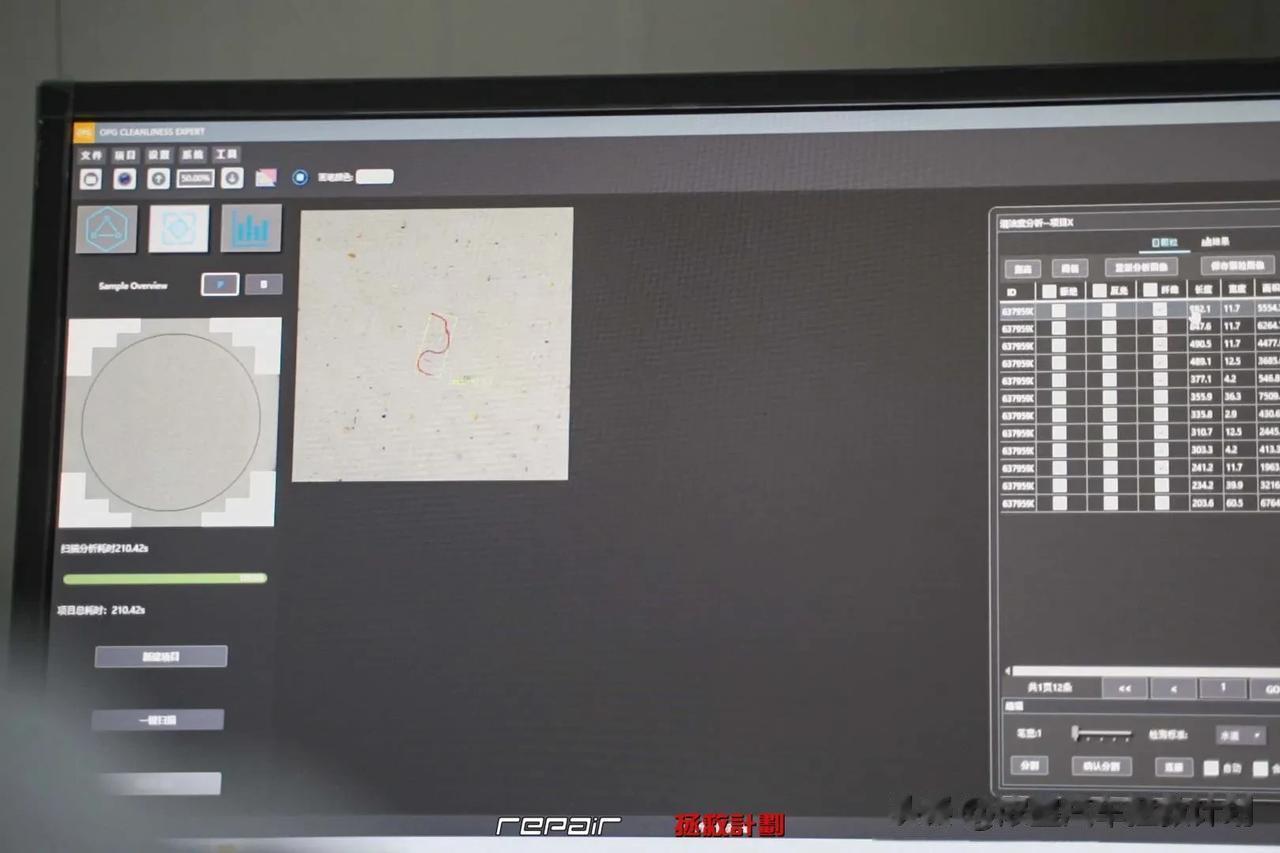Click the blue camera lens toolbar icon
The width and height of the screenshot is (1280, 853).
click(124, 178)
